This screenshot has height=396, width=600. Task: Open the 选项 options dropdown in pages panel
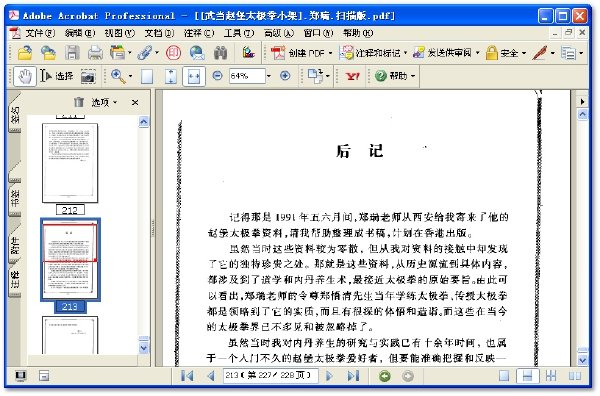[x=104, y=102]
